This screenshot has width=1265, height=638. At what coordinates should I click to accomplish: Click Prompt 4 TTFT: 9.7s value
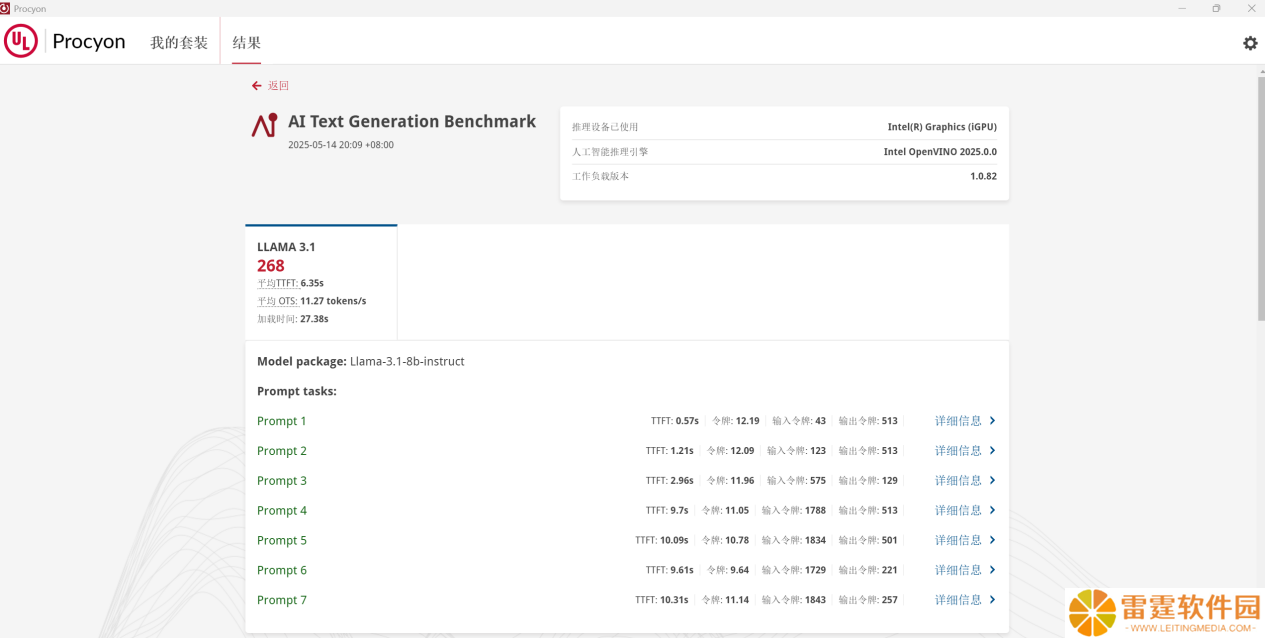coord(667,510)
